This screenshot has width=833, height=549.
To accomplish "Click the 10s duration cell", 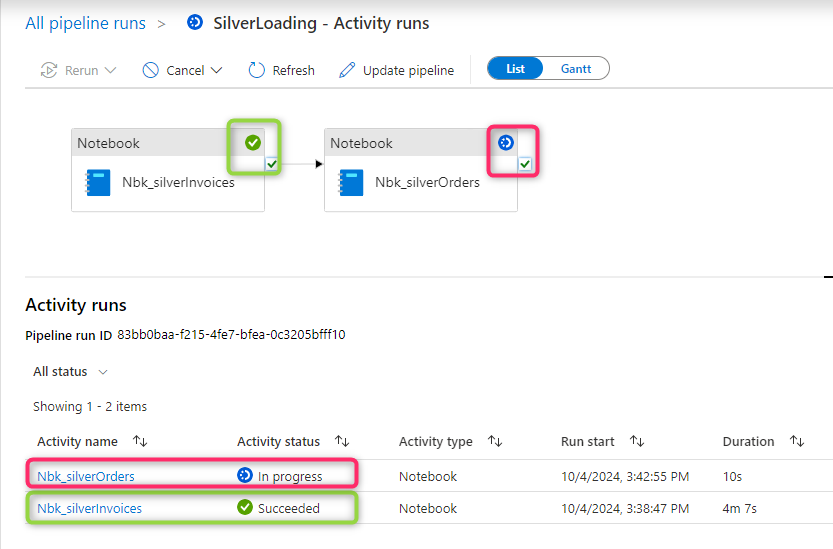I will [732, 476].
